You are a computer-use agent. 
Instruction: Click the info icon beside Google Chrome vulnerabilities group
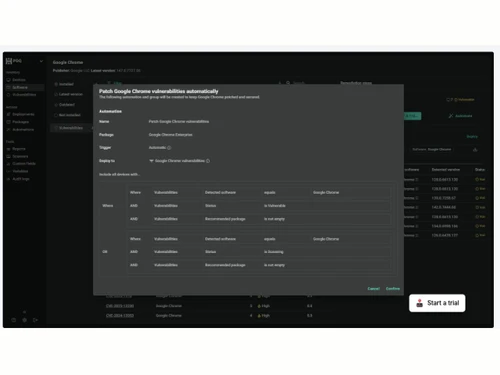click(x=208, y=161)
